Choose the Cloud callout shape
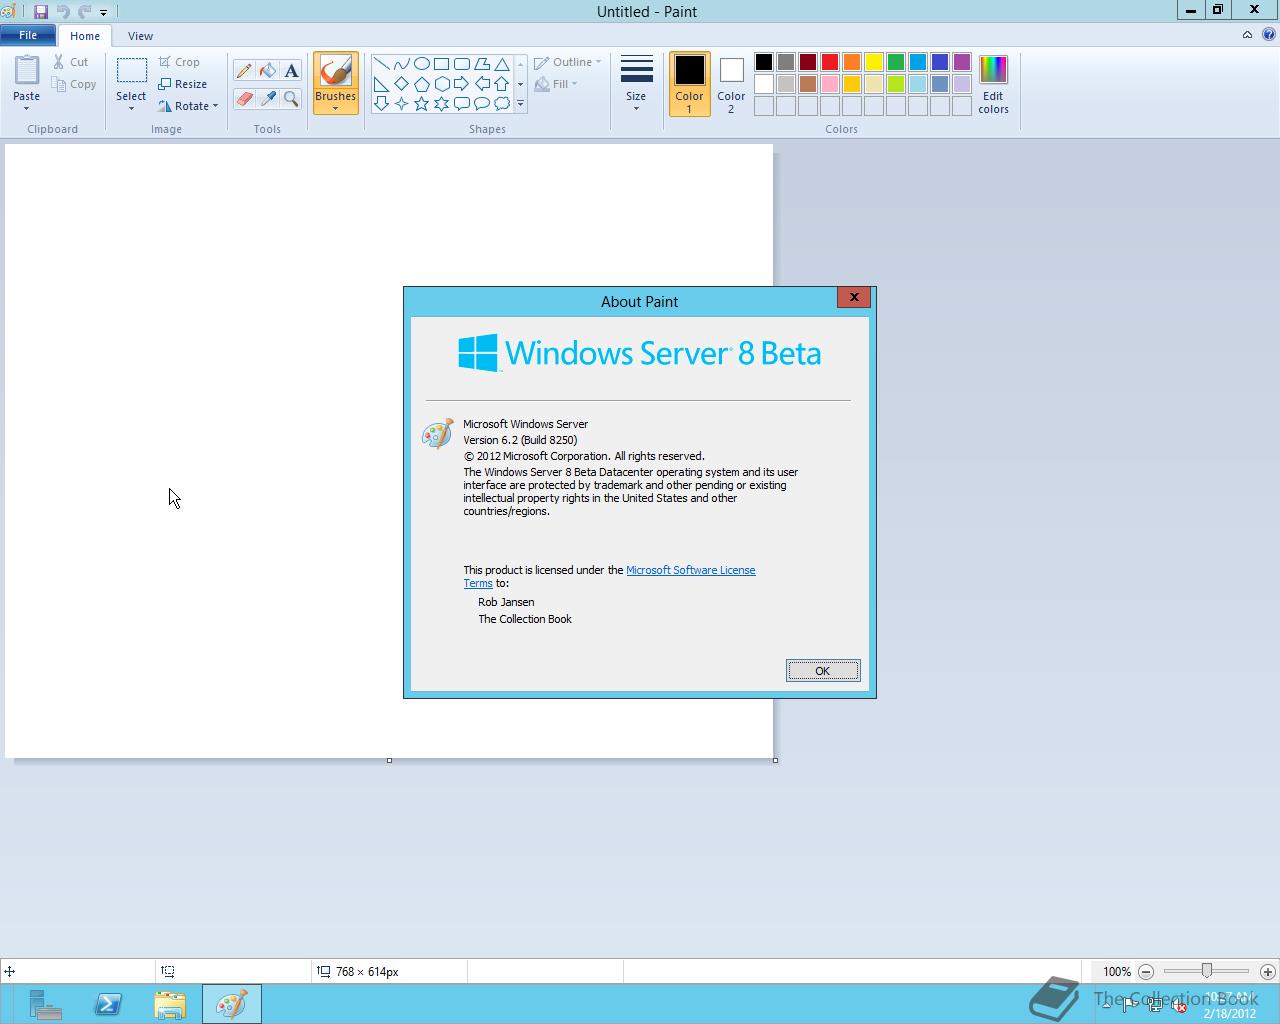Image resolution: width=1280 pixels, height=1024 pixels. pyautogui.click(x=502, y=104)
